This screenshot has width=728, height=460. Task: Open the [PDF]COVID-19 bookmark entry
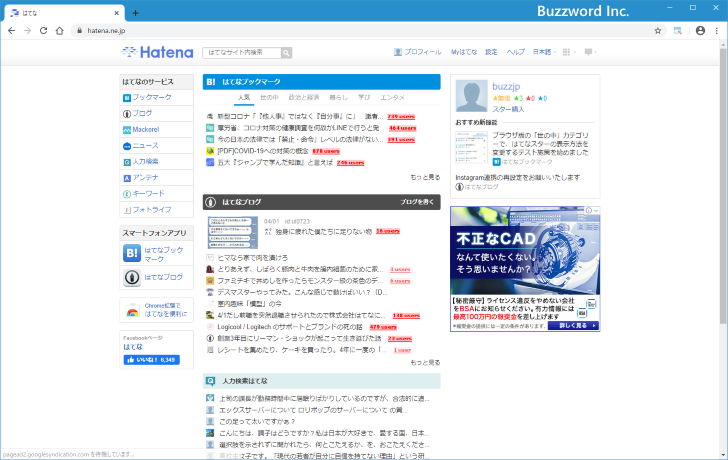263,151
